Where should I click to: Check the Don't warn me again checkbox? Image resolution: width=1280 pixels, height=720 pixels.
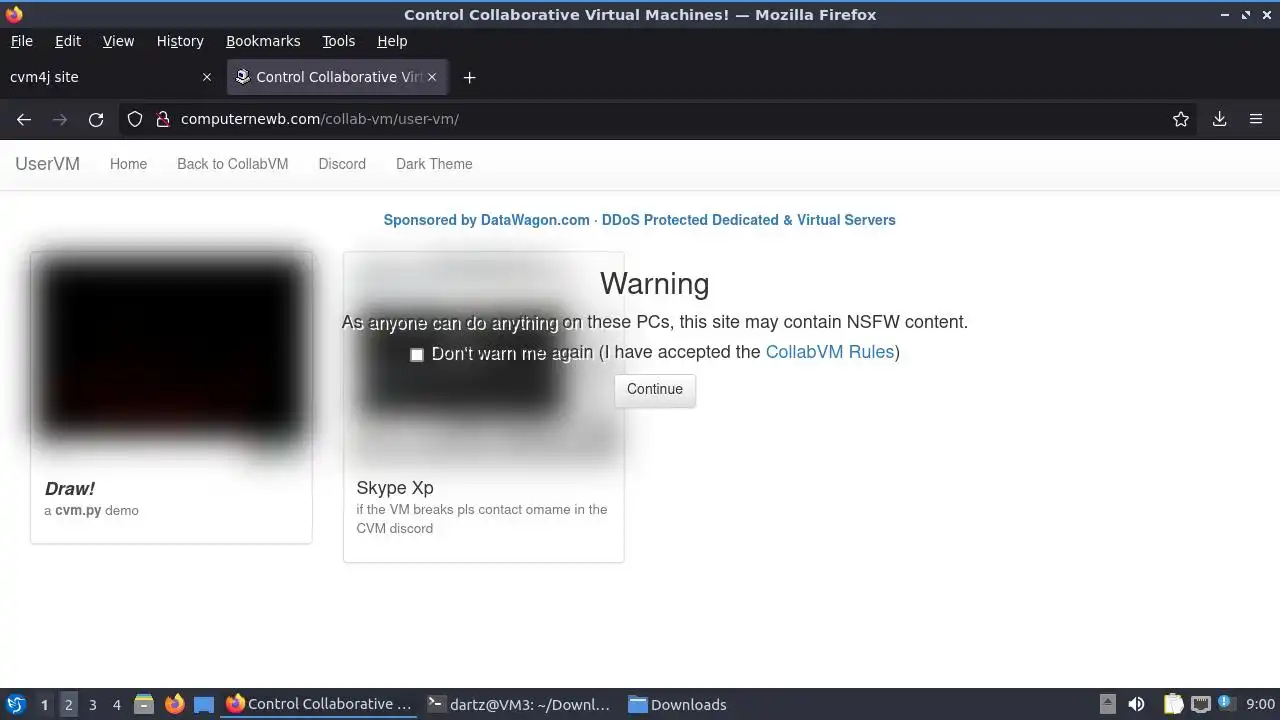click(417, 355)
